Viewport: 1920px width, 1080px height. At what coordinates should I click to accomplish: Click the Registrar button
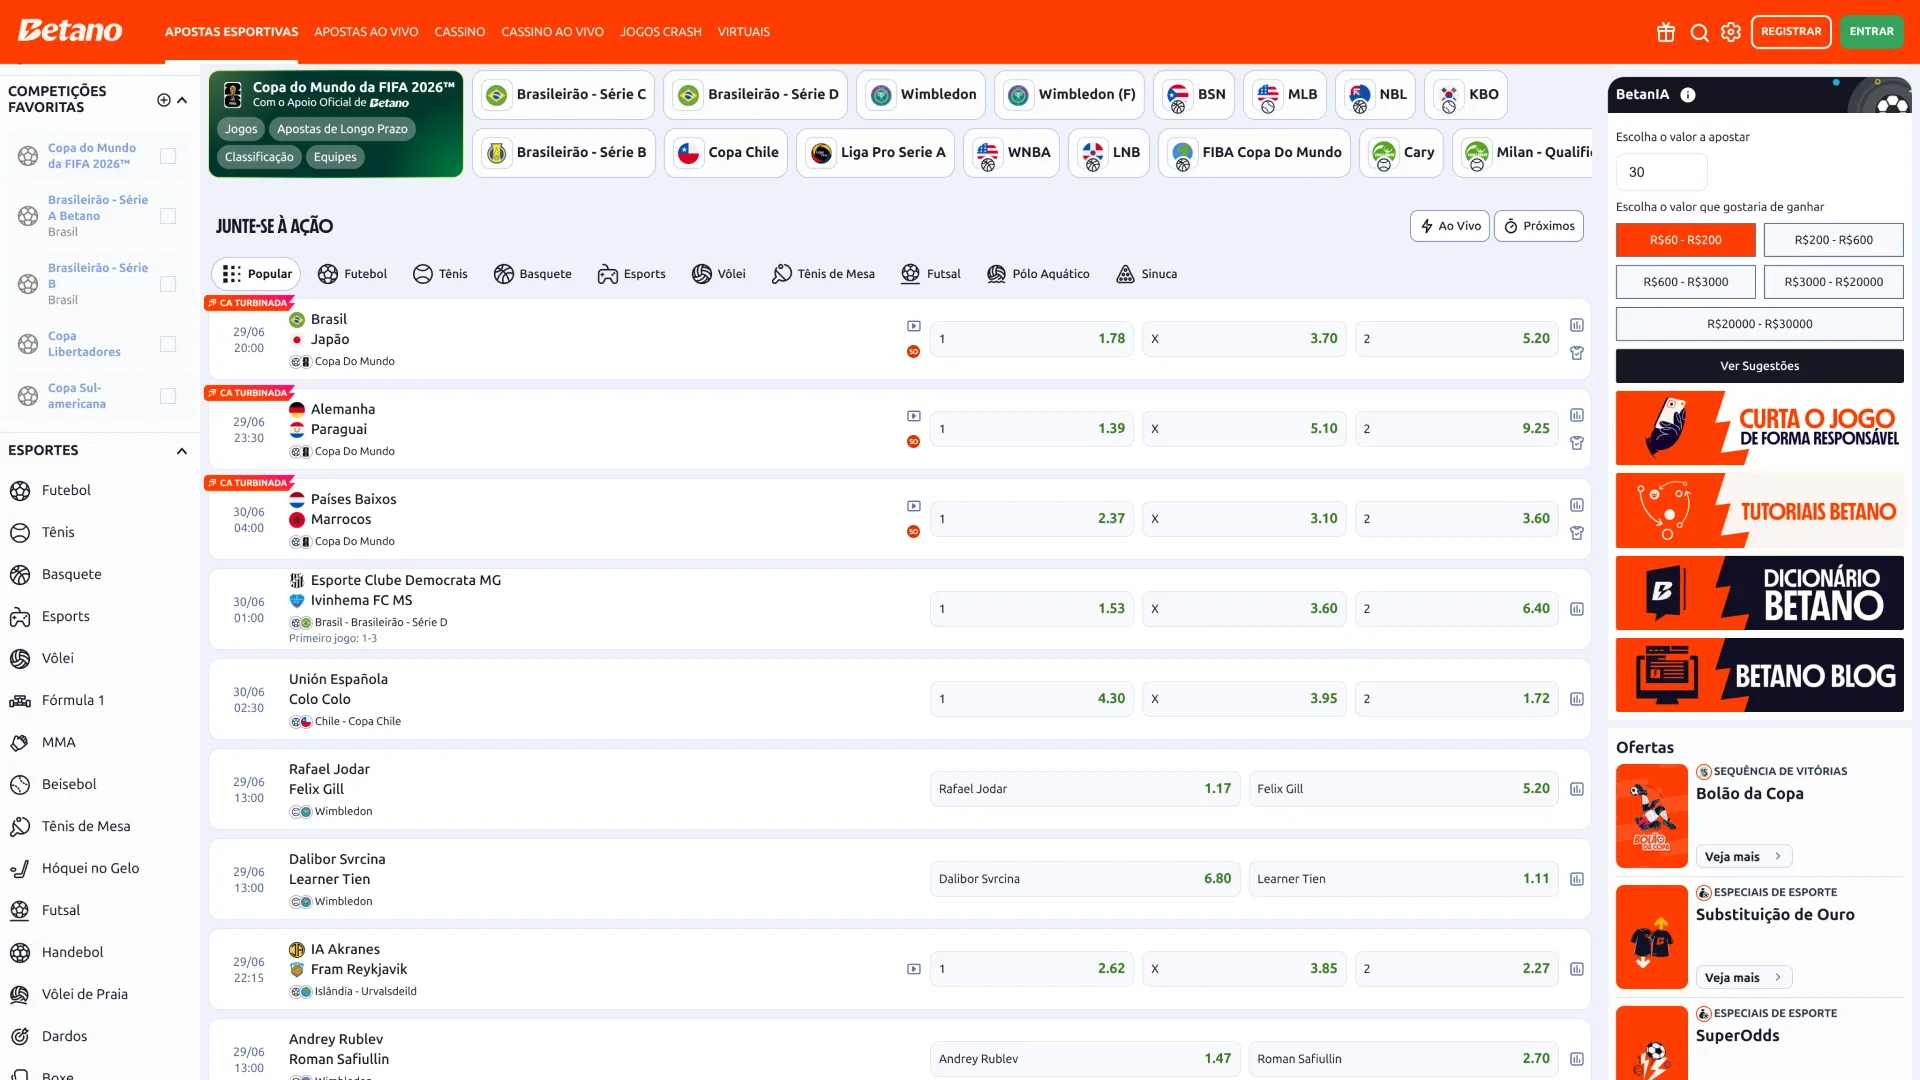[x=1791, y=32]
